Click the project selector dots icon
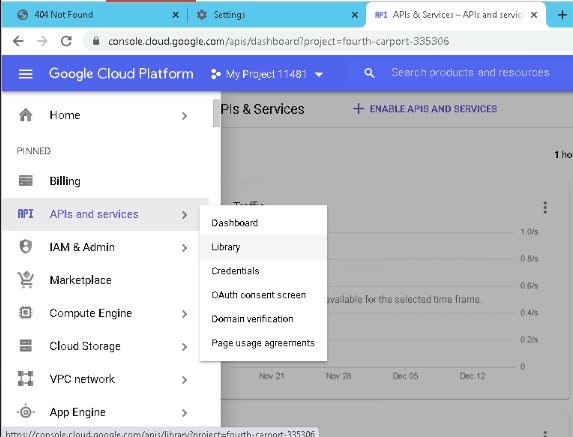 coord(216,74)
